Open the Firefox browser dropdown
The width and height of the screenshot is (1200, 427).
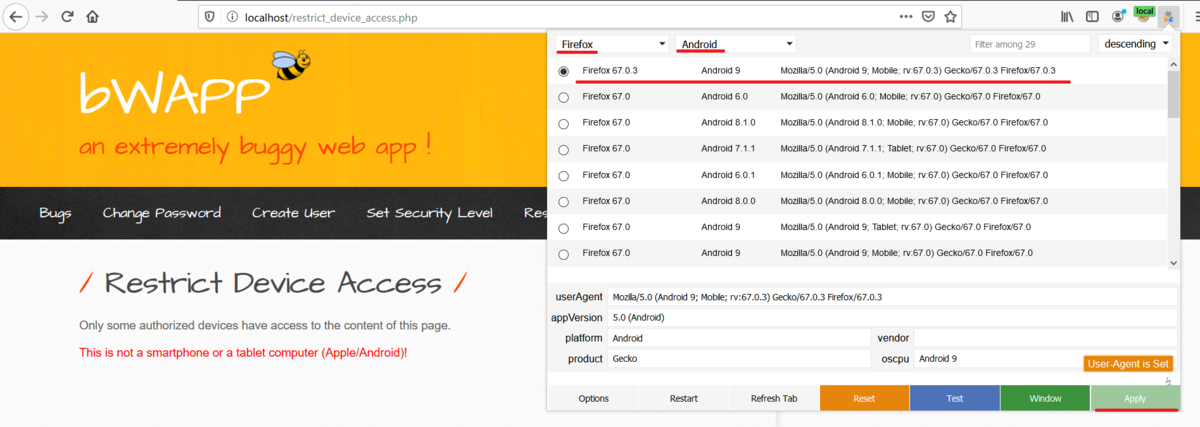[612, 44]
